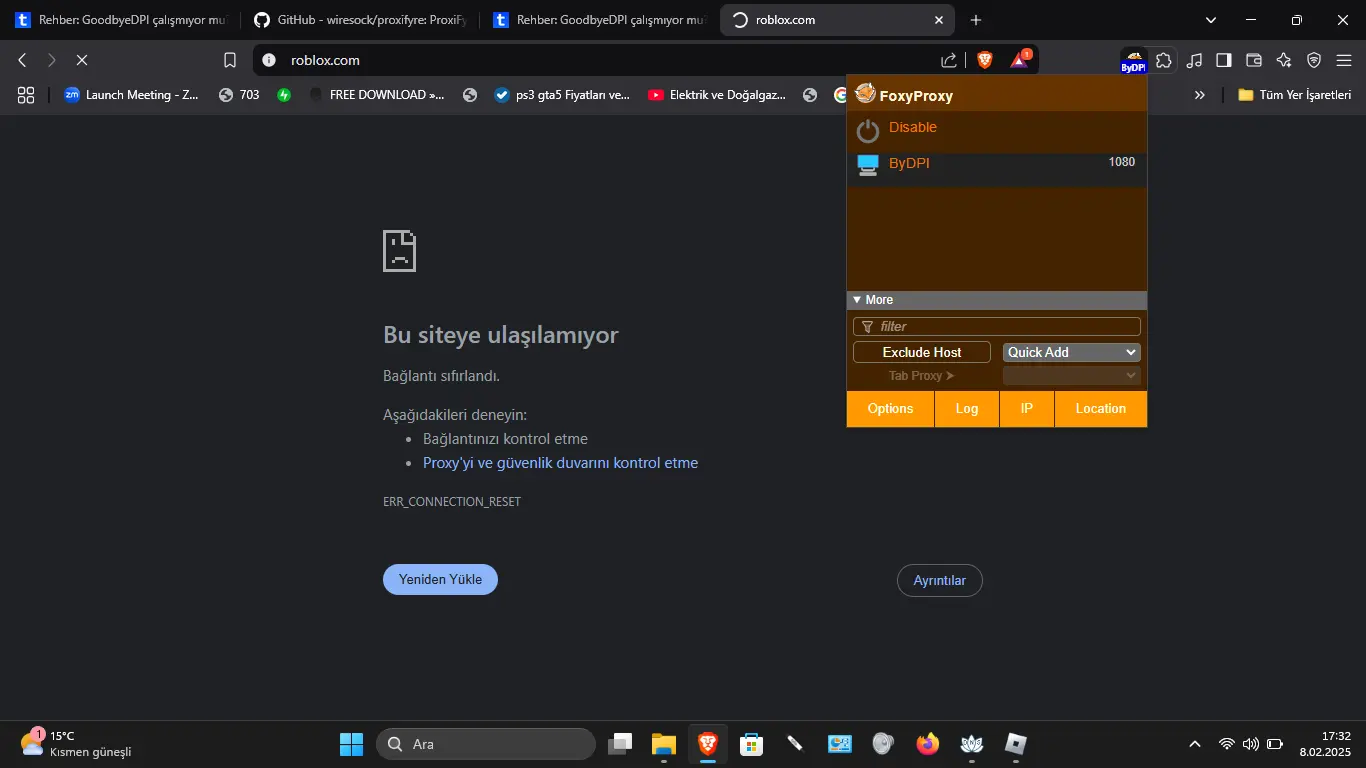Open the tab search chevron in title bar
The height and width of the screenshot is (768, 1366).
tap(1211, 20)
